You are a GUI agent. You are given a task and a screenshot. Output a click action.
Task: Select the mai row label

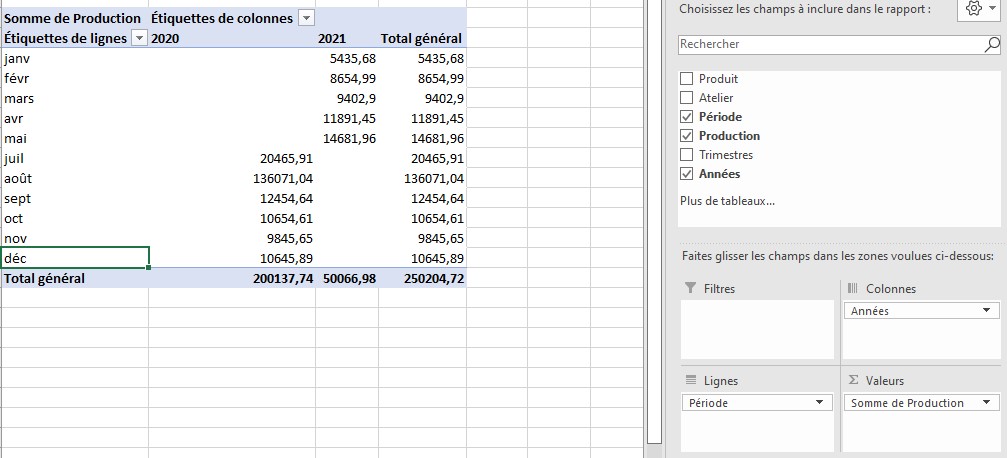74,138
